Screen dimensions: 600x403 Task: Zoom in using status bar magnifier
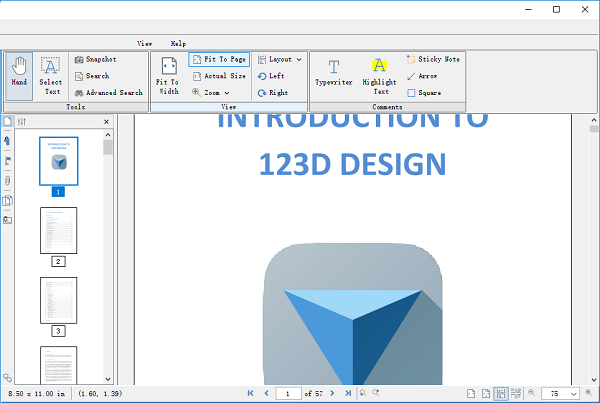pos(589,393)
